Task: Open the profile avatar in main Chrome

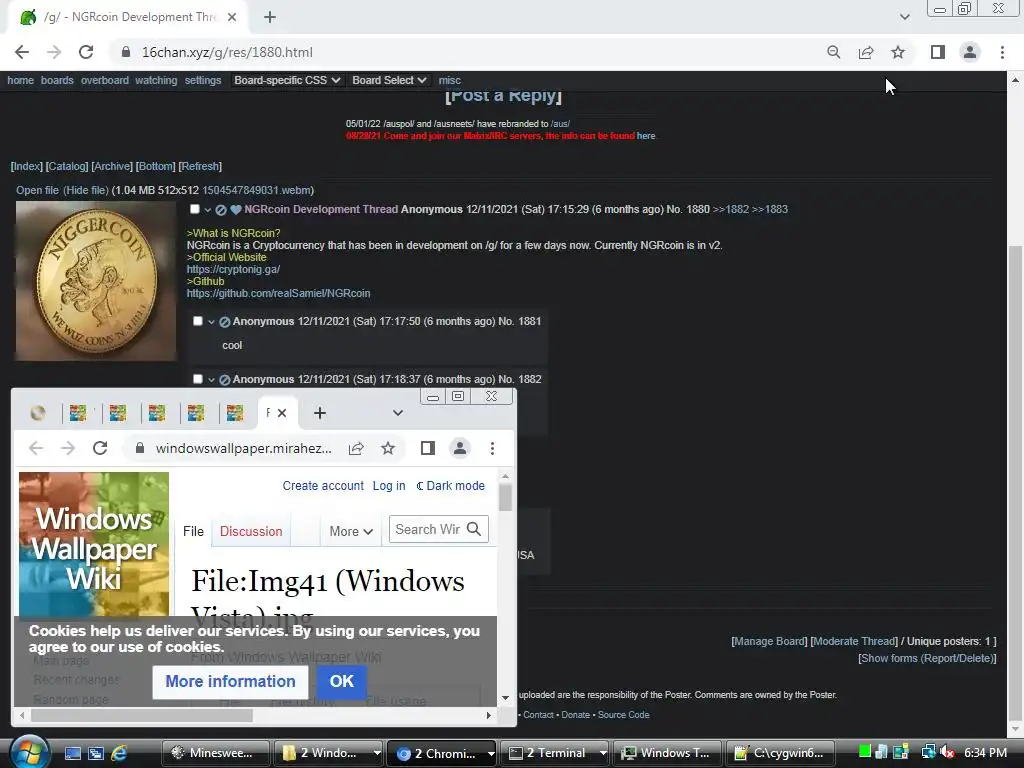Action: [x=970, y=52]
